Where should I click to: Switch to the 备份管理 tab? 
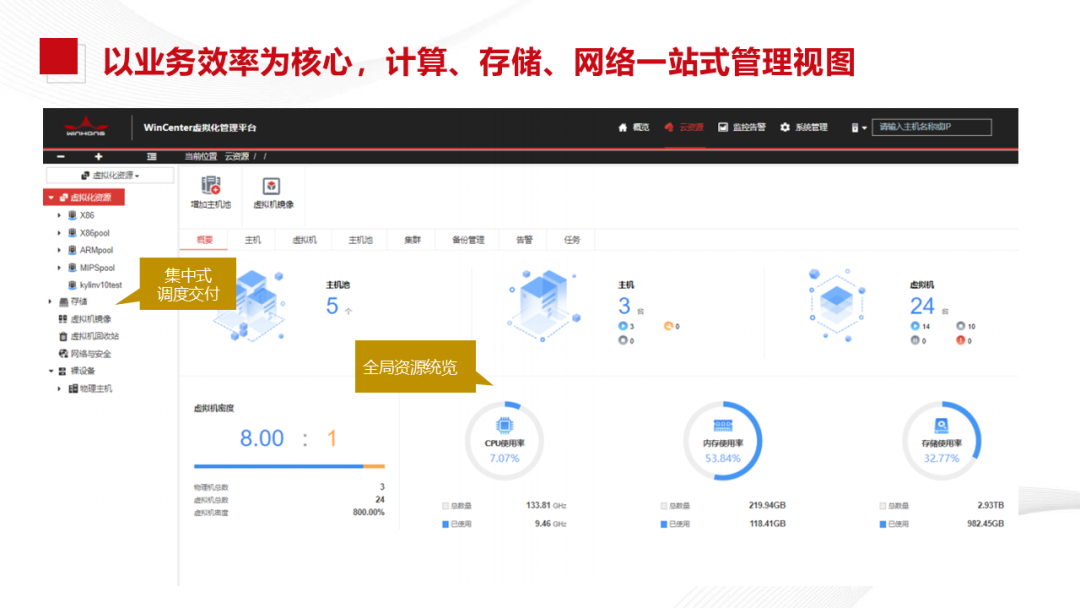(x=468, y=240)
